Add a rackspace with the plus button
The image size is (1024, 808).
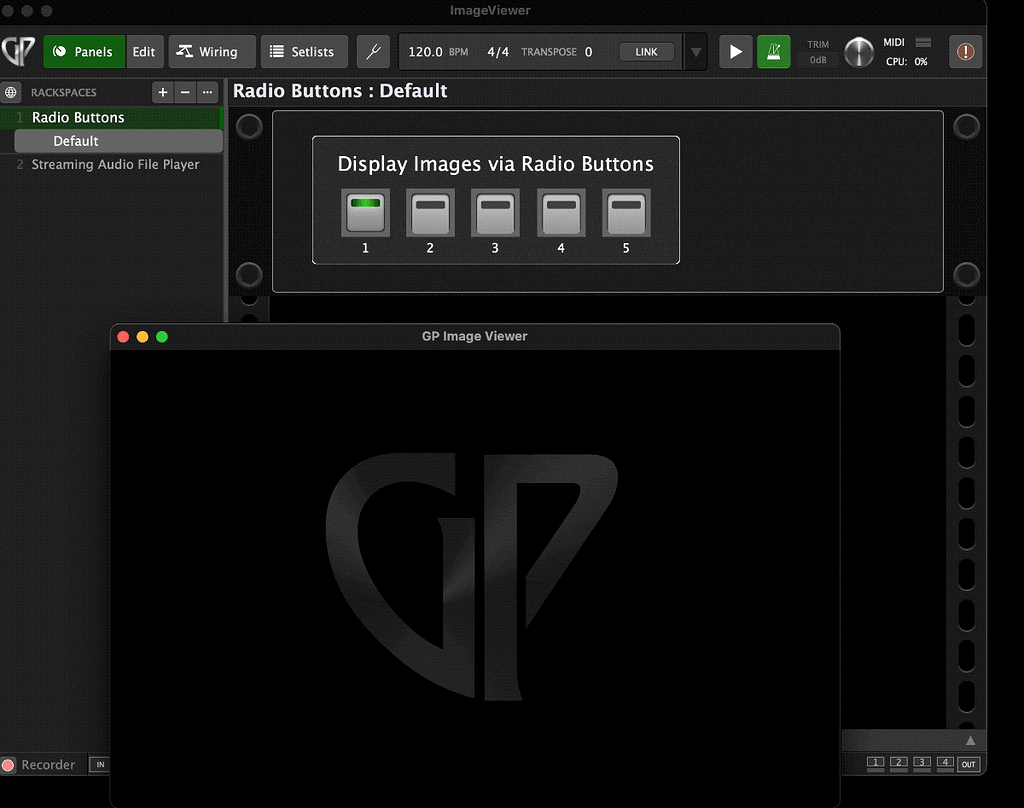(x=162, y=92)
